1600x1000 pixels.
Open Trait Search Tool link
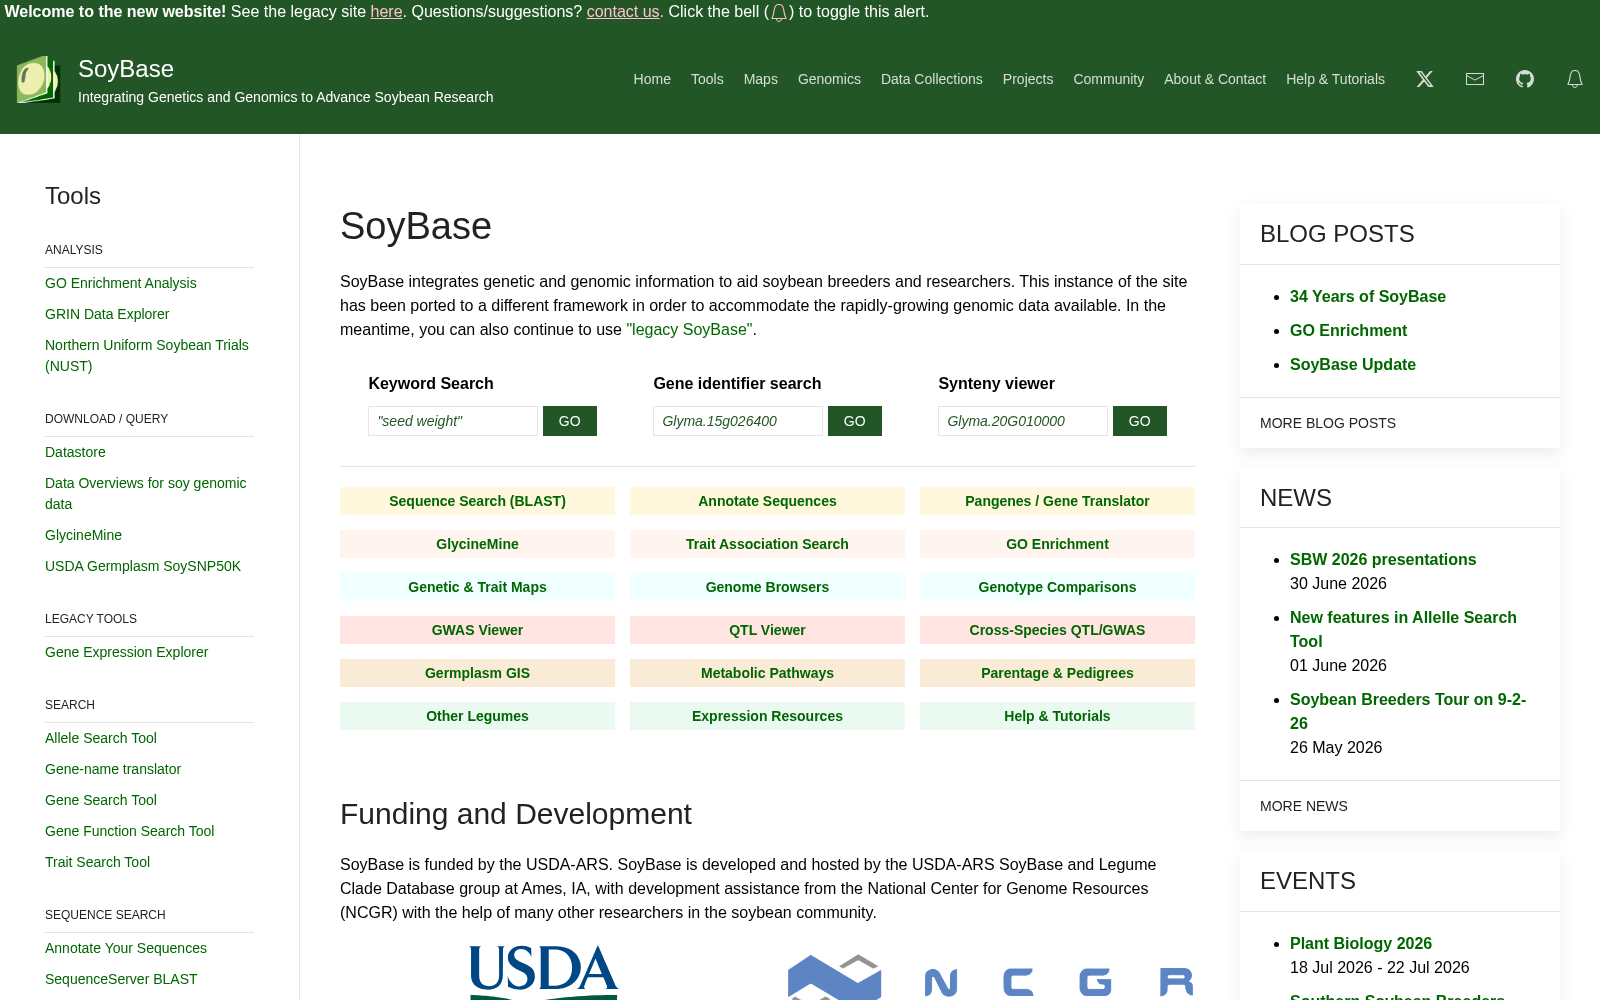[98, 862]
